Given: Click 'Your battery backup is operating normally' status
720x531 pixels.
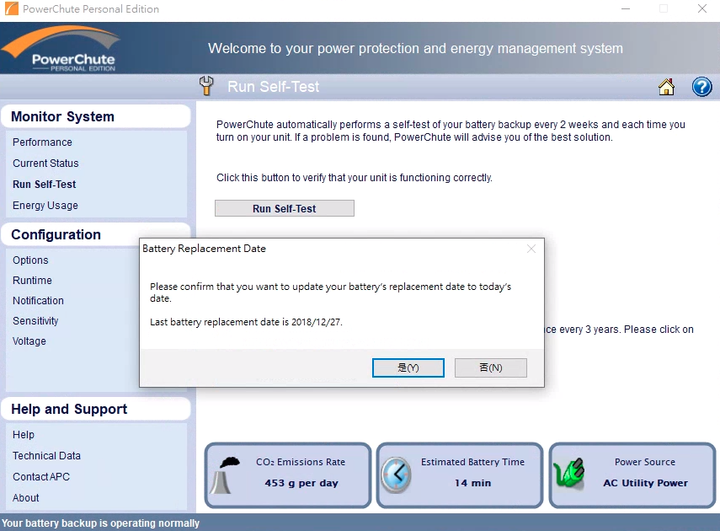Looking at the screenshot, I should coord(101,523).
